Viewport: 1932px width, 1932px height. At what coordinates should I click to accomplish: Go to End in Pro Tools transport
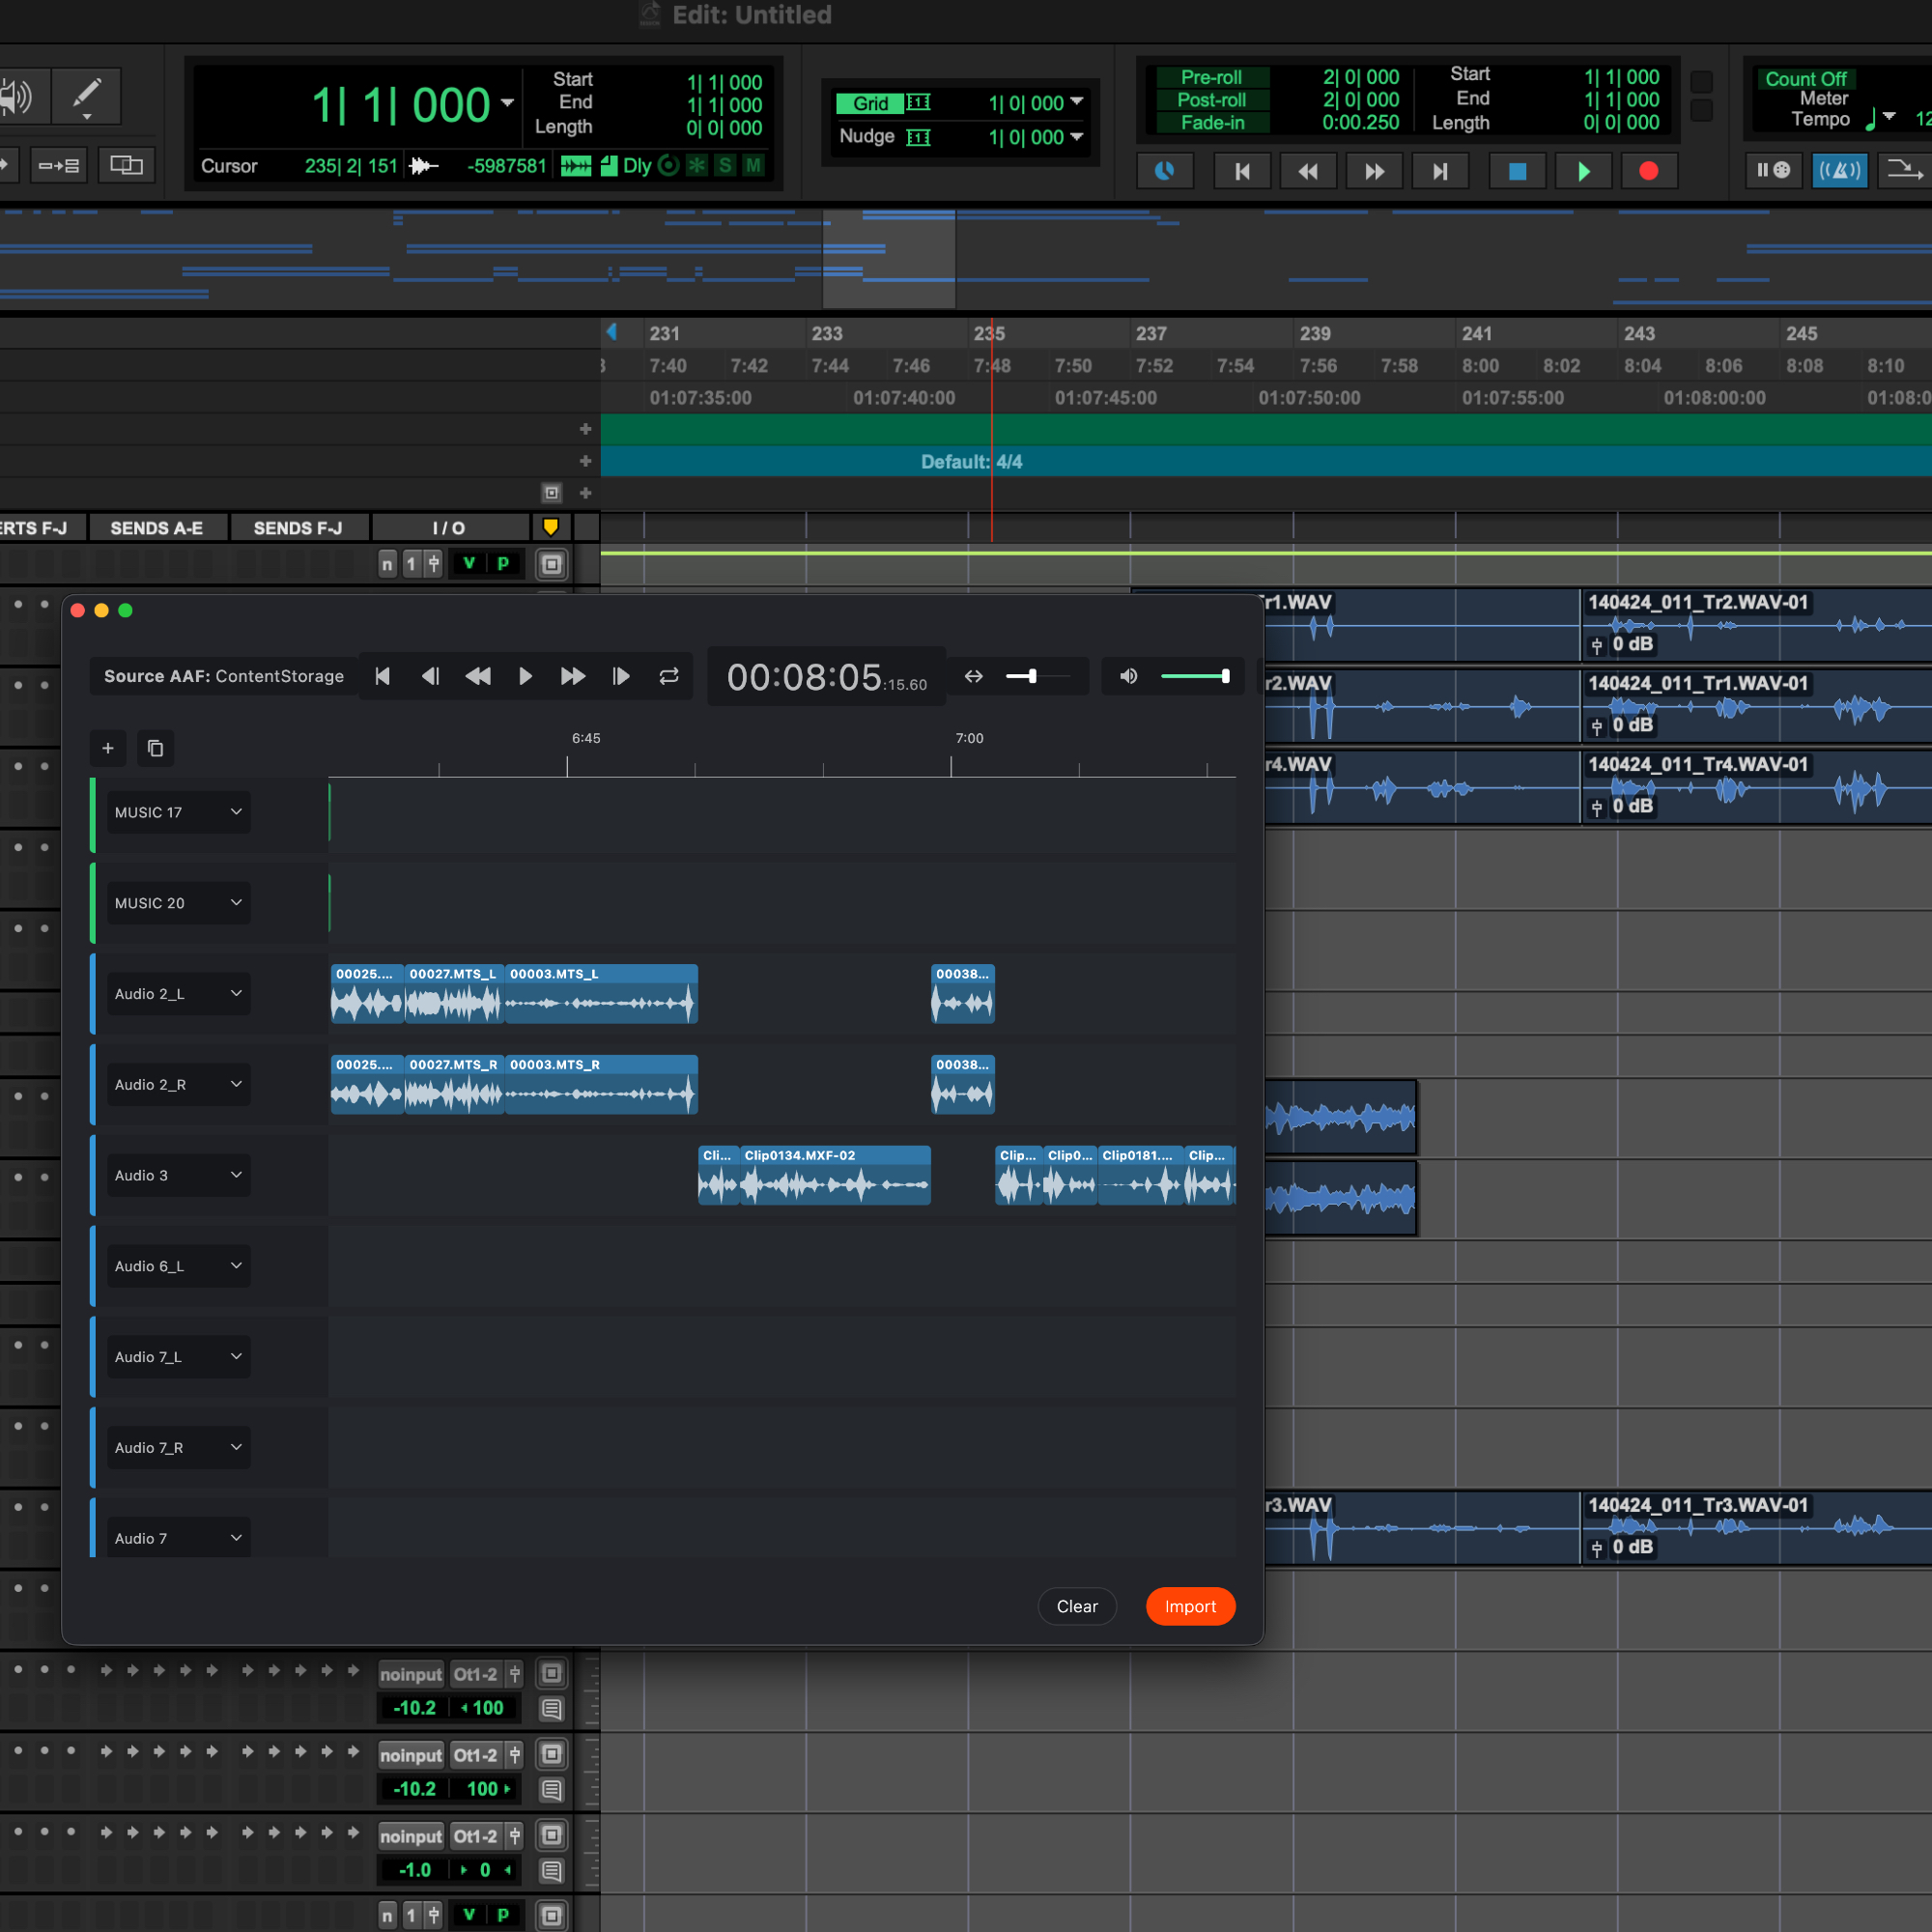click(1440, 171)
